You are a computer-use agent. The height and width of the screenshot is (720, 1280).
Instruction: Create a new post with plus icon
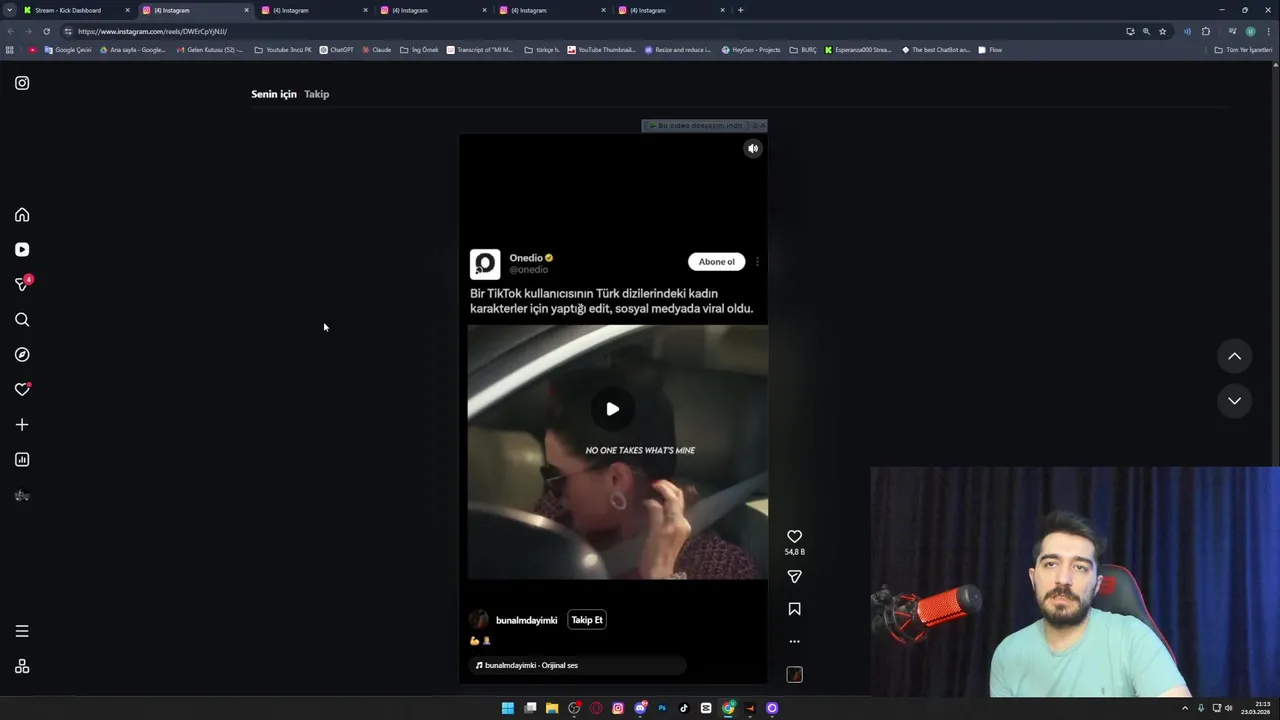pyautogui.click(x=22, y=425)
